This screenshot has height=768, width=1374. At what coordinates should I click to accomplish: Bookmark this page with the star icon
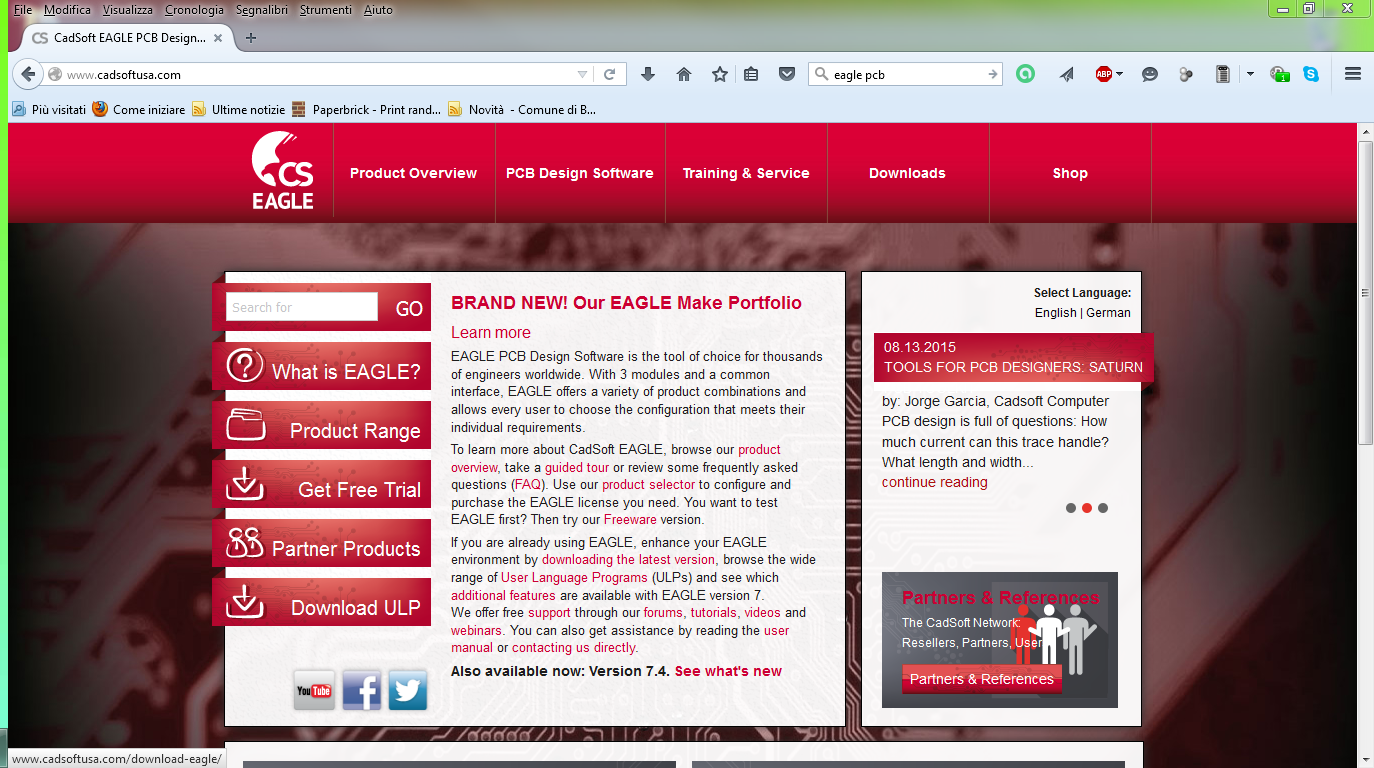tap(720, 74)
